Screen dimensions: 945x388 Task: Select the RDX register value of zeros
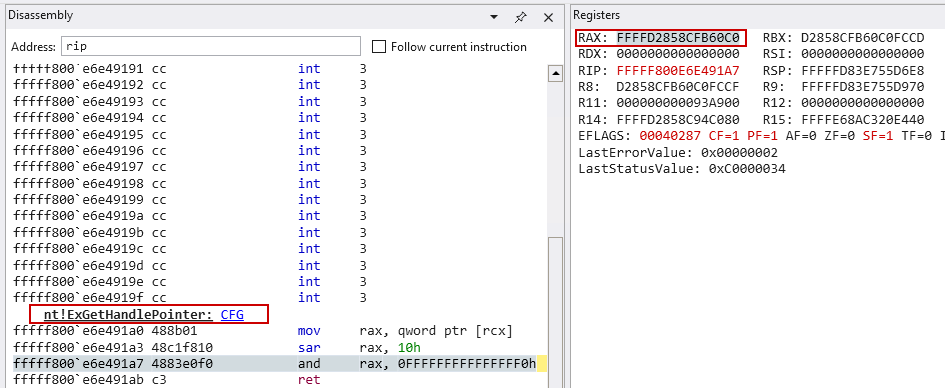tap(678, 54)
